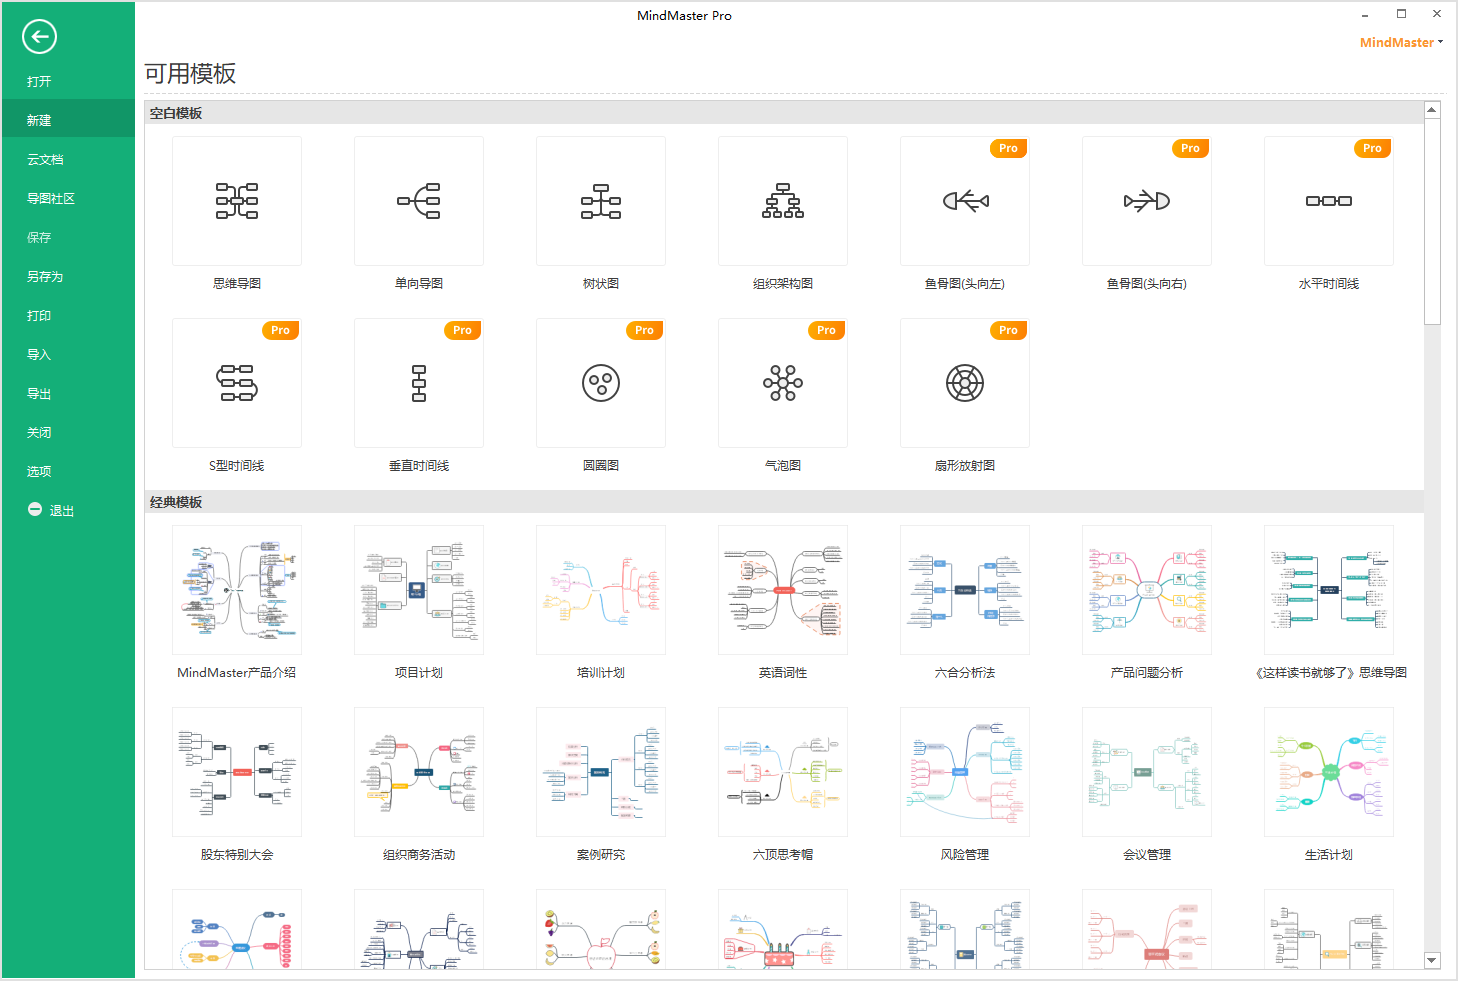The width and height of the screenshot is (1458, 981).
Task: Pick the 扇形放射图 template icon
Action: 965,383
